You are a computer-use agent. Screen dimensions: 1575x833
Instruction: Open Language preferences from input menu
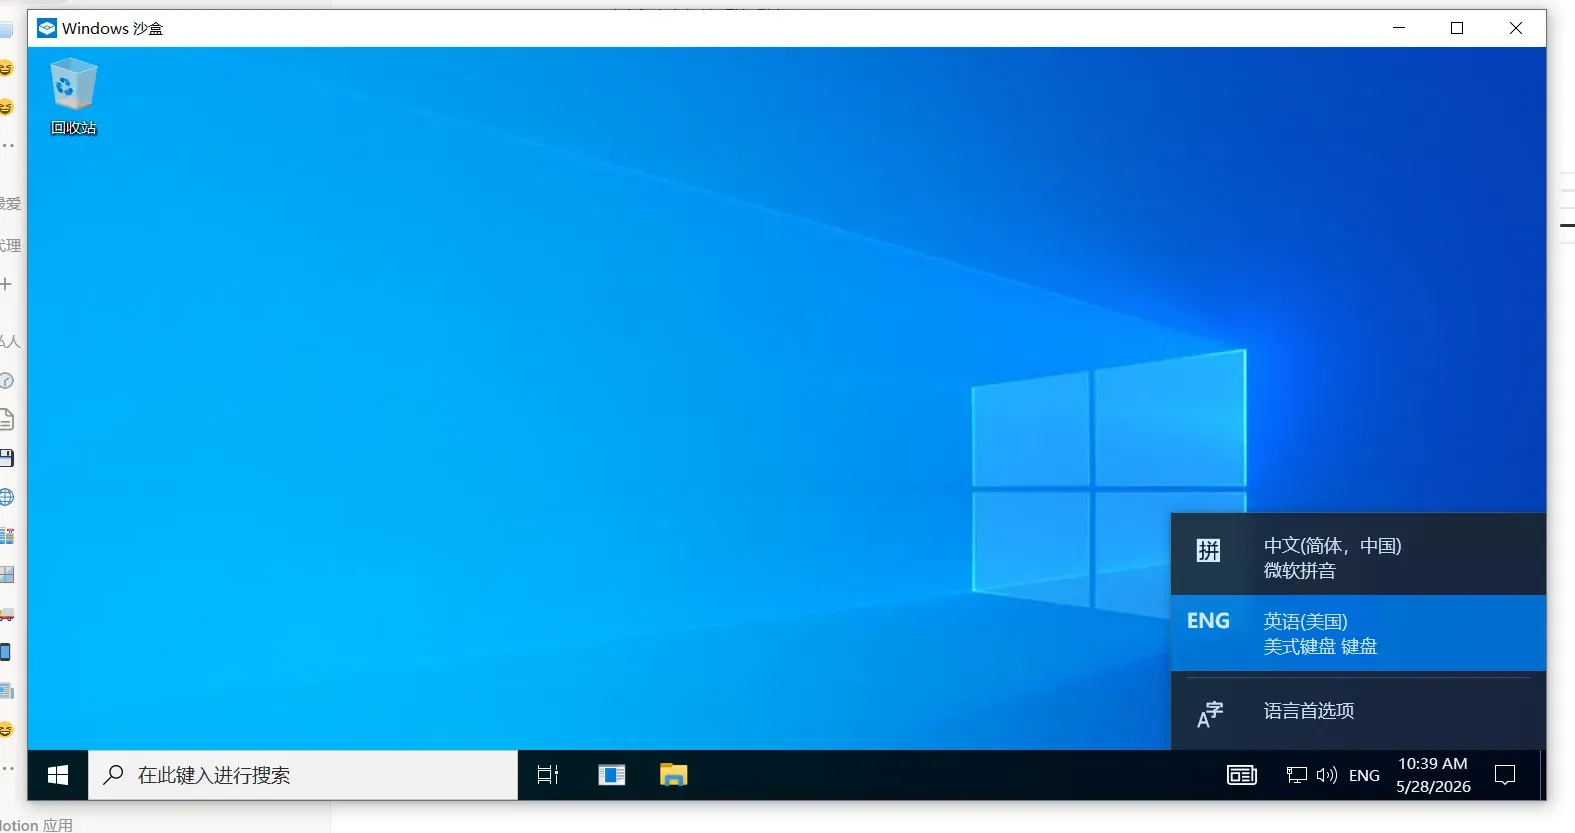pos(1358,711)
